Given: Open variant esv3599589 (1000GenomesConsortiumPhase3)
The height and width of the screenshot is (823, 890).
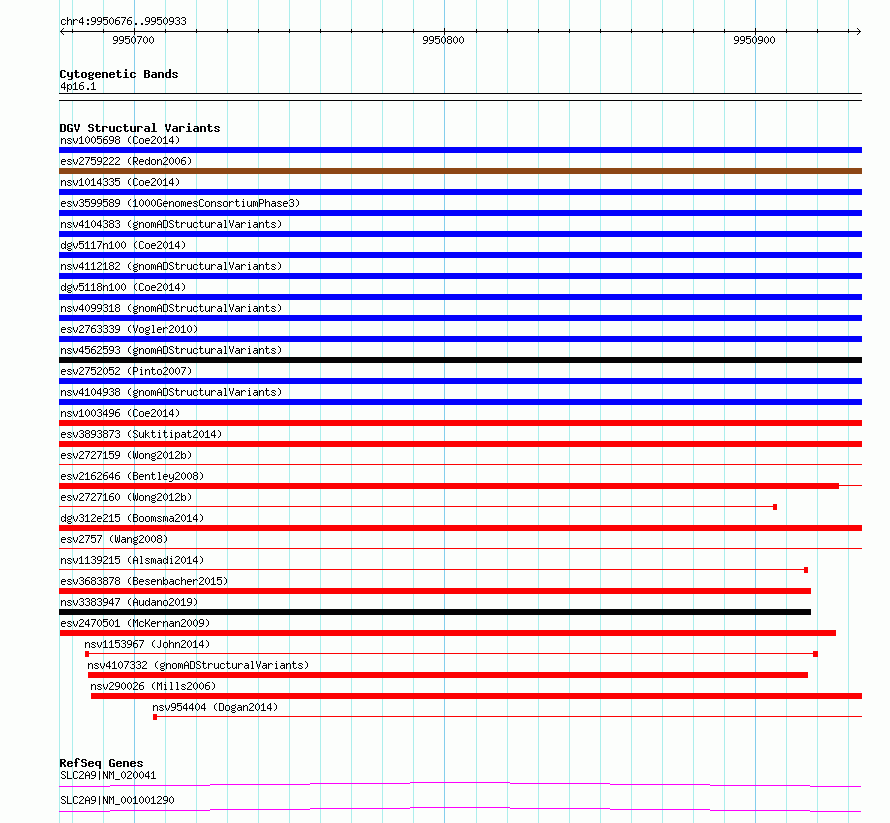Looking at the screenshot, I should pos(180,203).
